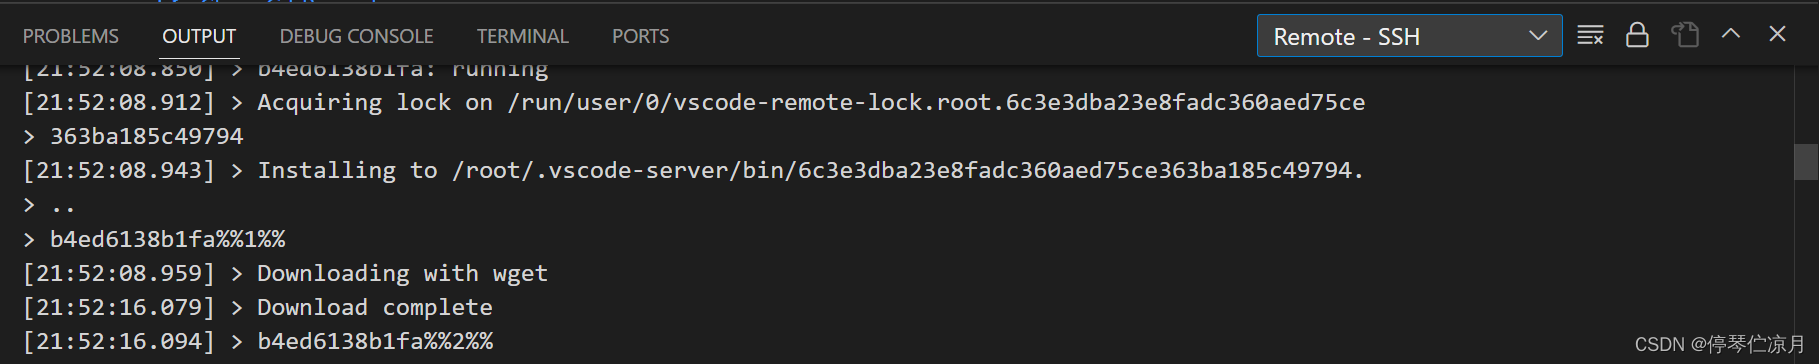1819x364 pixels.
Task: Click the output panel scrollbar thumb
Action: [1805, 161]
